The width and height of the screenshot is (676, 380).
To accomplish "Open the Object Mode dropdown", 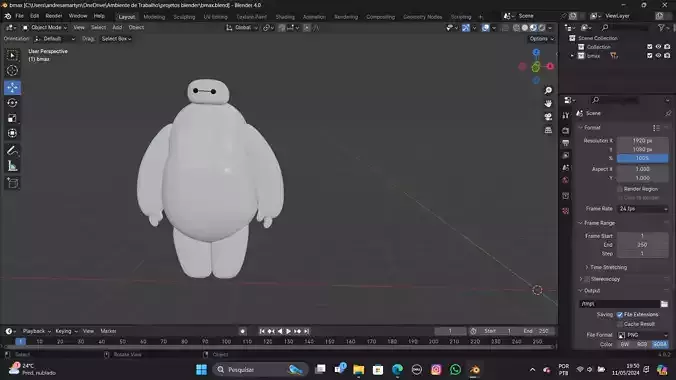I will [45, 28].
